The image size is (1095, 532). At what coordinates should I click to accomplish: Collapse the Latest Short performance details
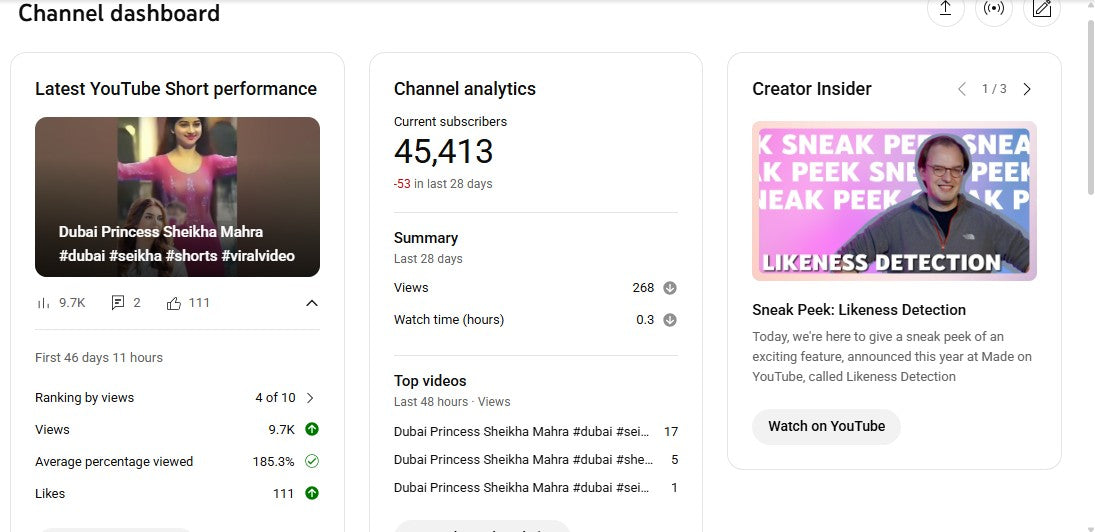[x=312, y=303]
